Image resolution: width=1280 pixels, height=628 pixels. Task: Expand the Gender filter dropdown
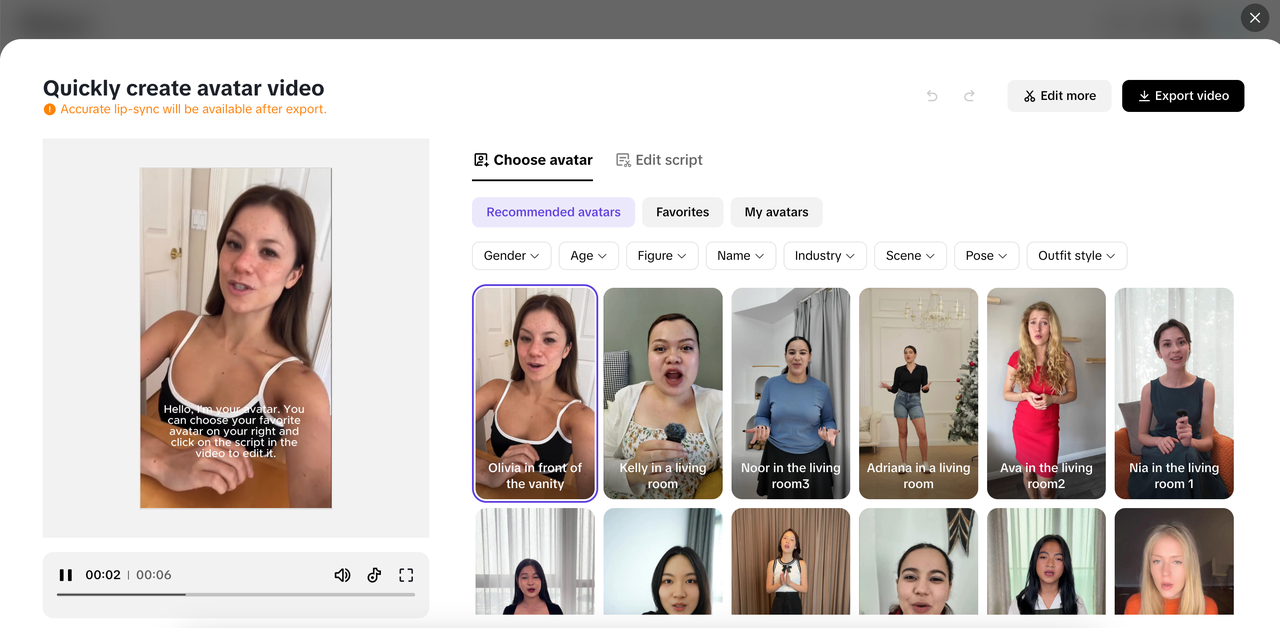coord(511,256)
